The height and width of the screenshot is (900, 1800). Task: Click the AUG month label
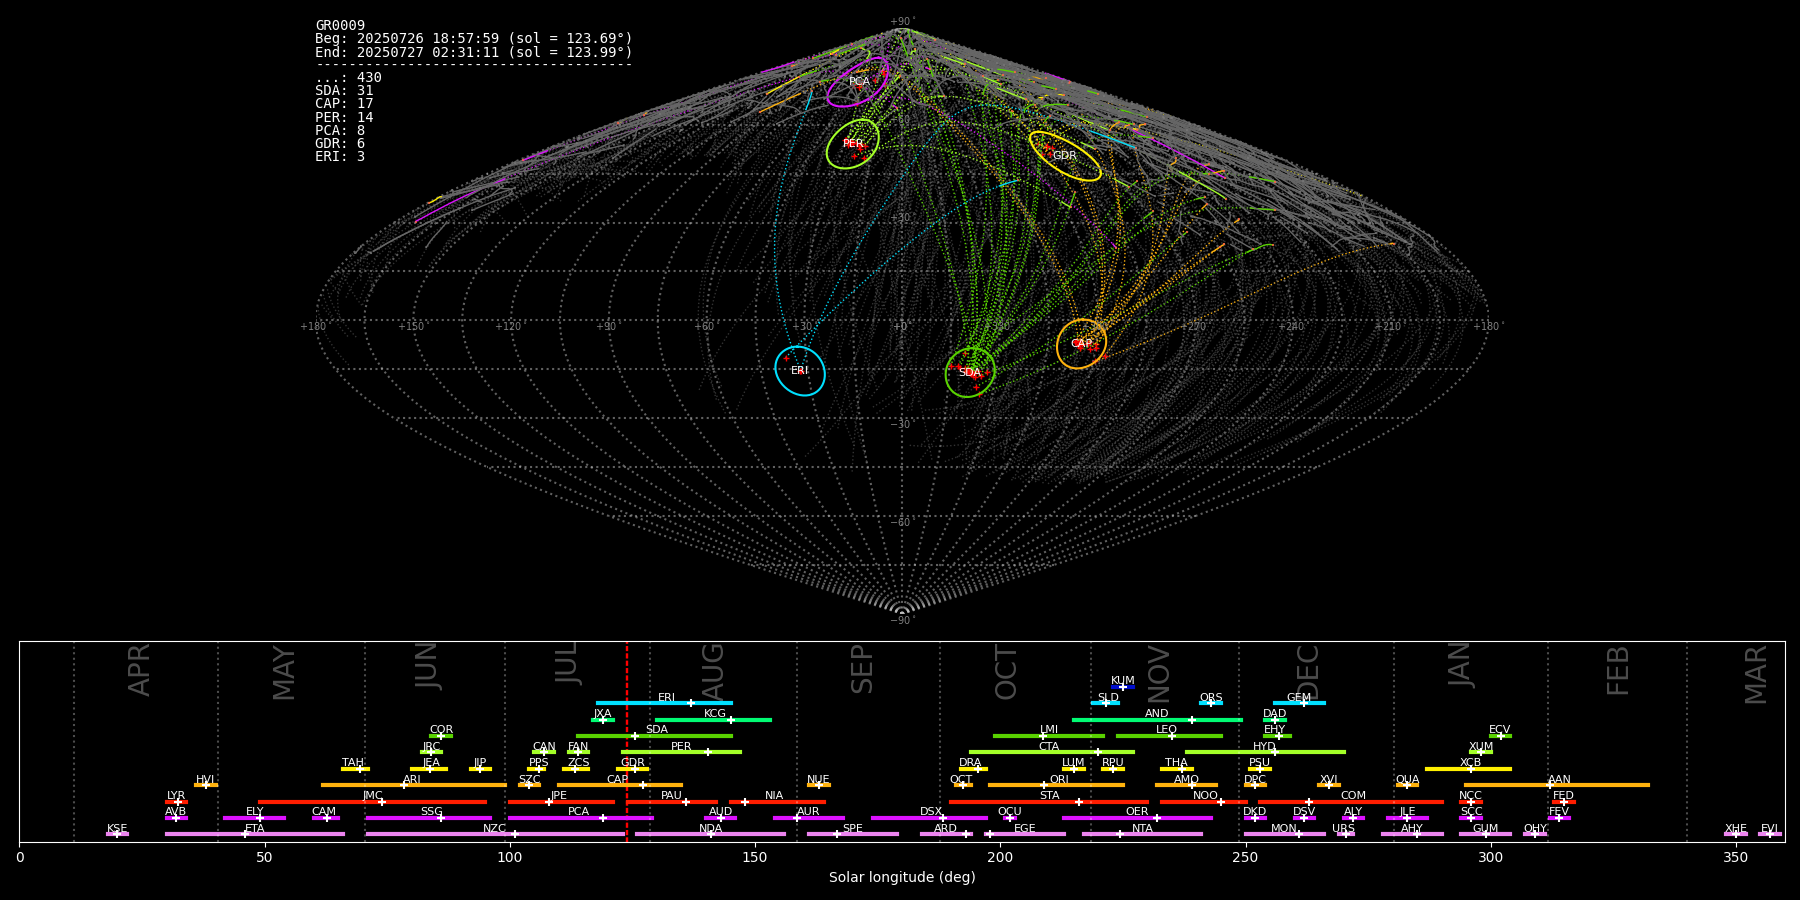coord(712,670)
